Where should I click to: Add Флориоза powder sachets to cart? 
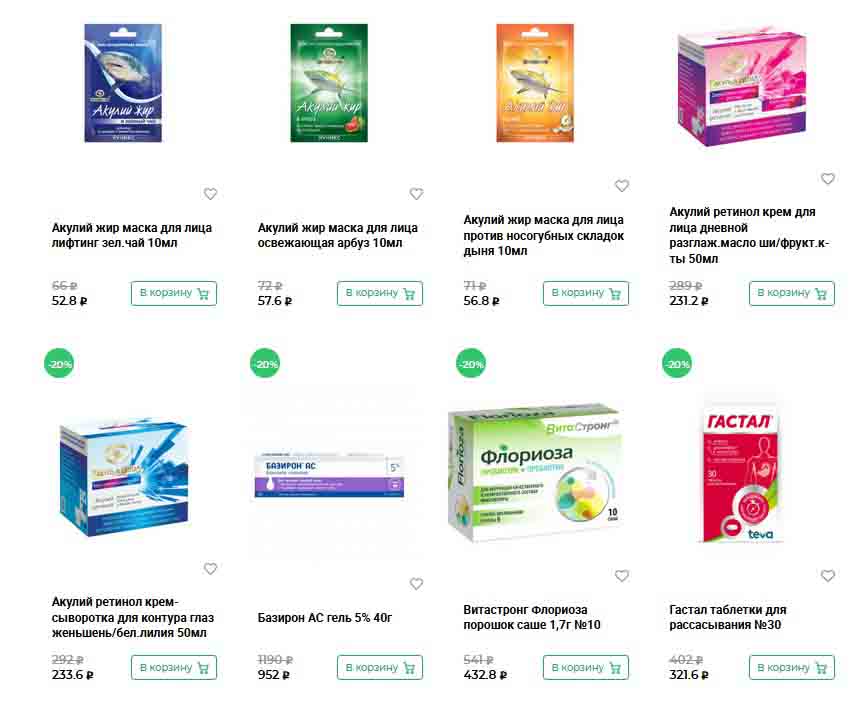(586, 668)
